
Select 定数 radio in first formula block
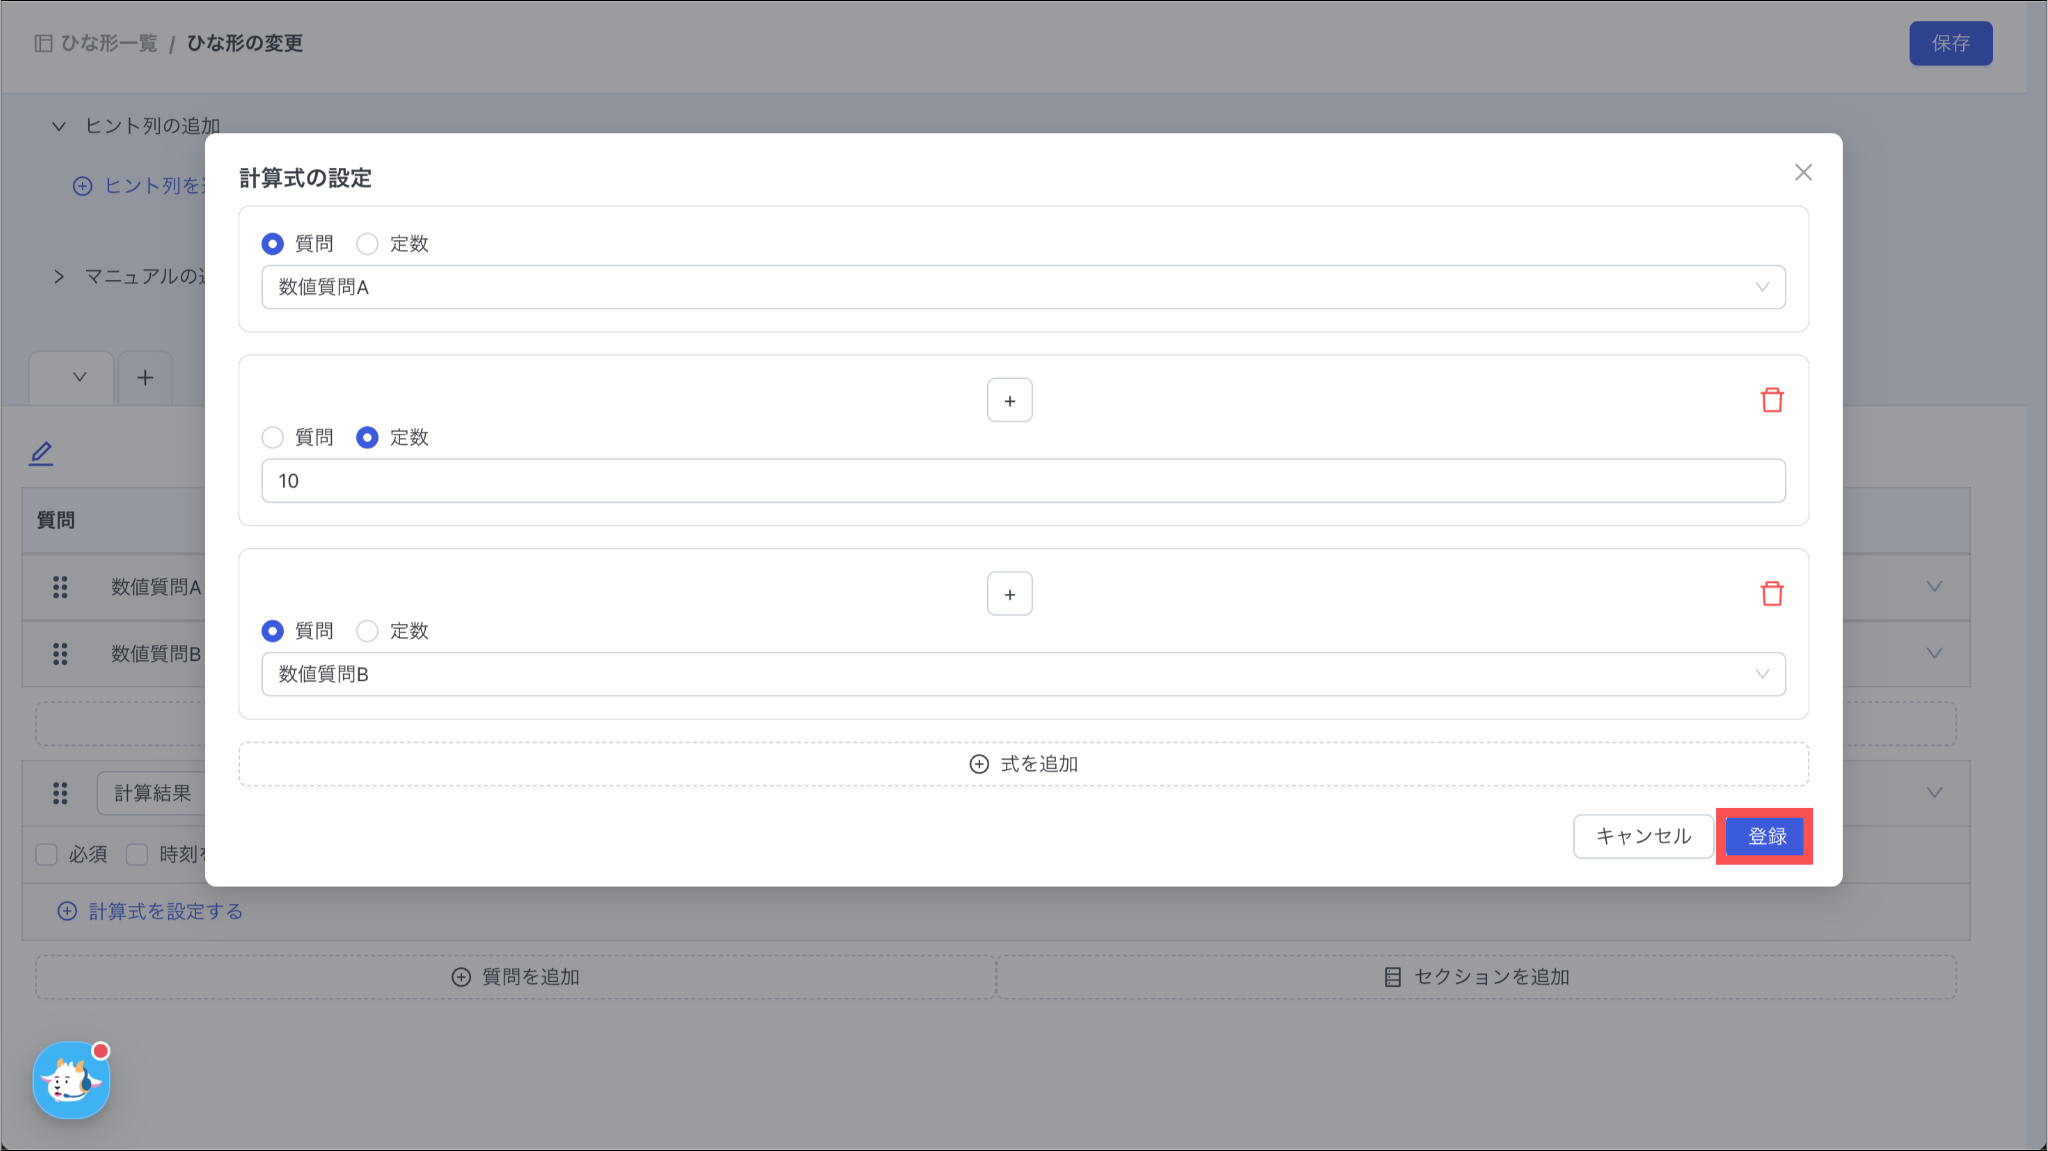click(367, 243)
